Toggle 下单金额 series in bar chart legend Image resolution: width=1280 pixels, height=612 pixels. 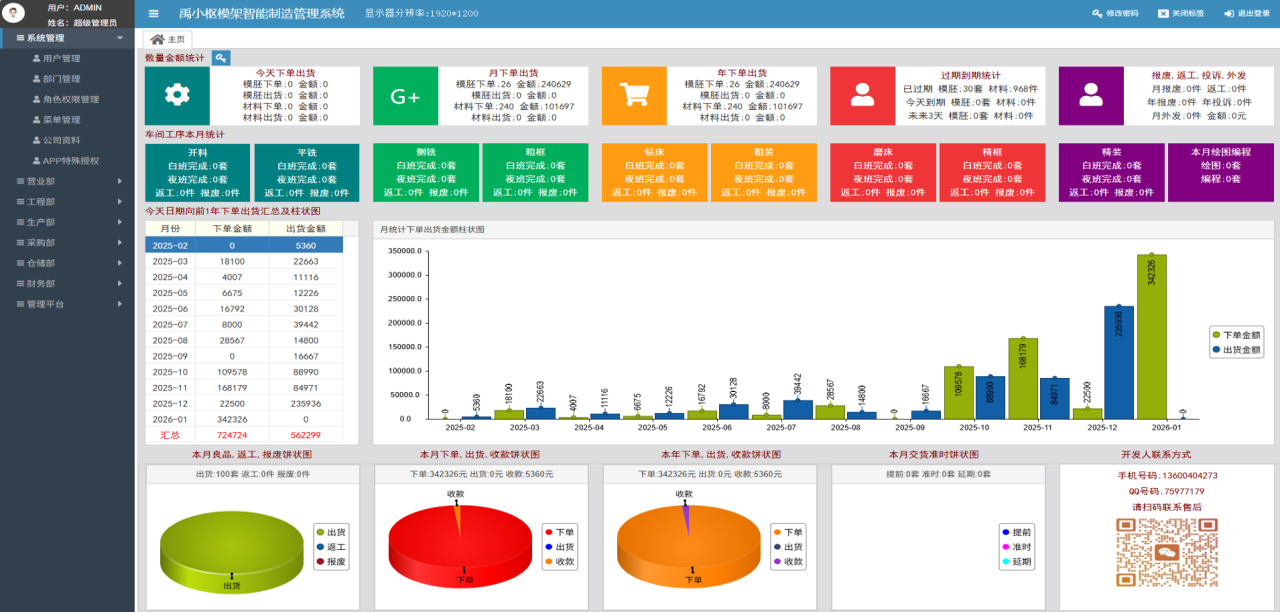point(1236,334)
